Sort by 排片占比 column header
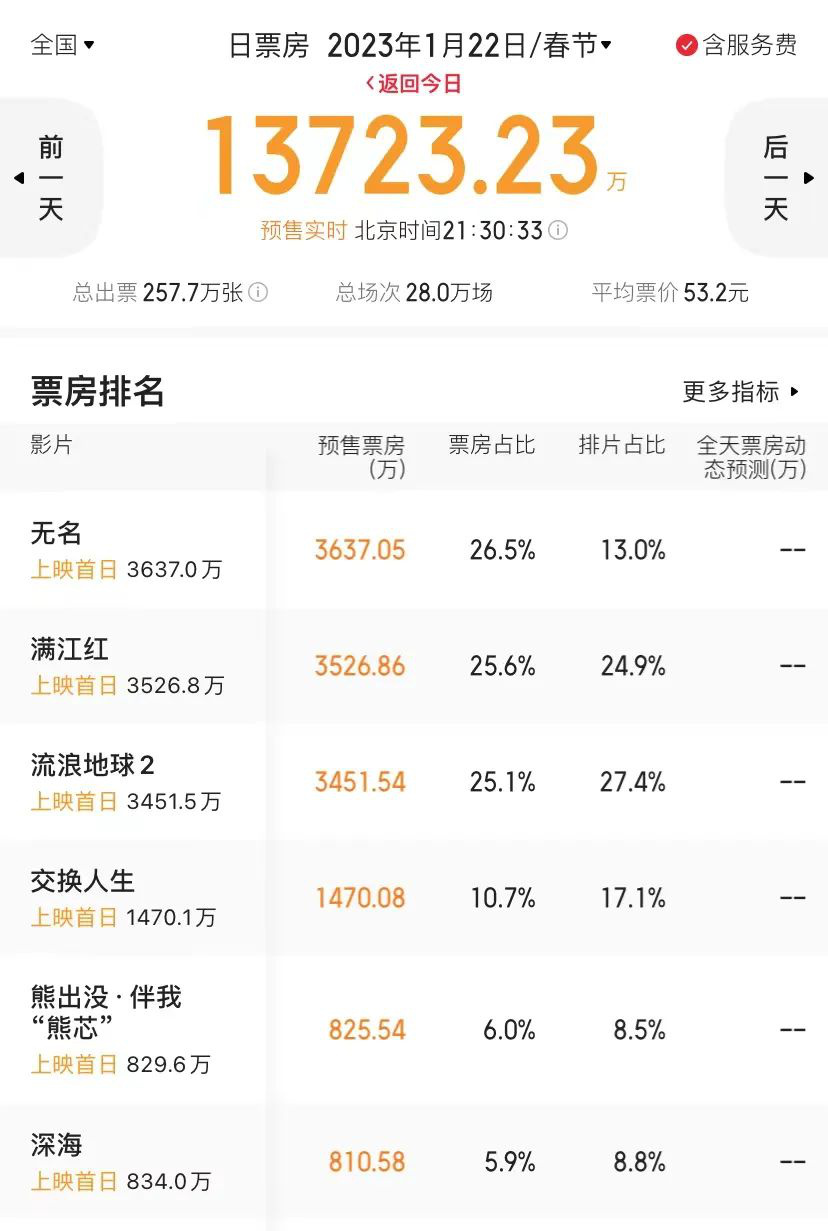Screen dimensions: 828x1231 (x=622, y=445)
